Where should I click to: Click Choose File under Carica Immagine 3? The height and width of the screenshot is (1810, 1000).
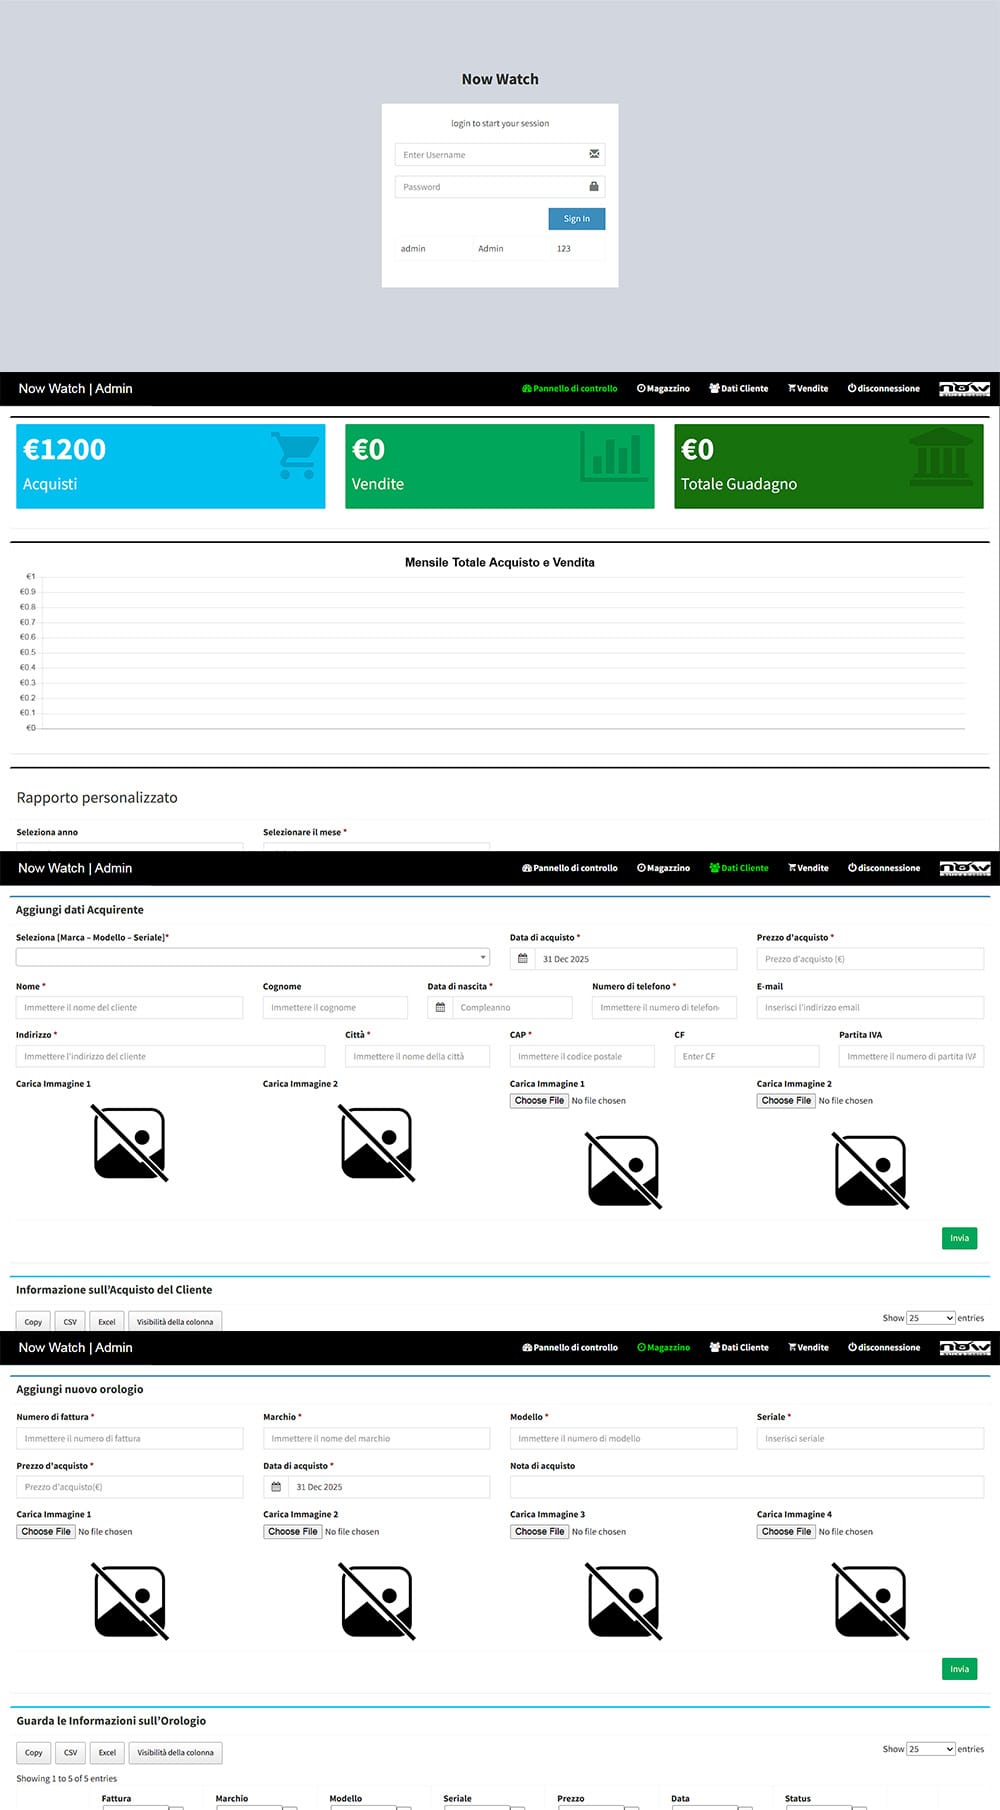click(x=539, y=1531)
